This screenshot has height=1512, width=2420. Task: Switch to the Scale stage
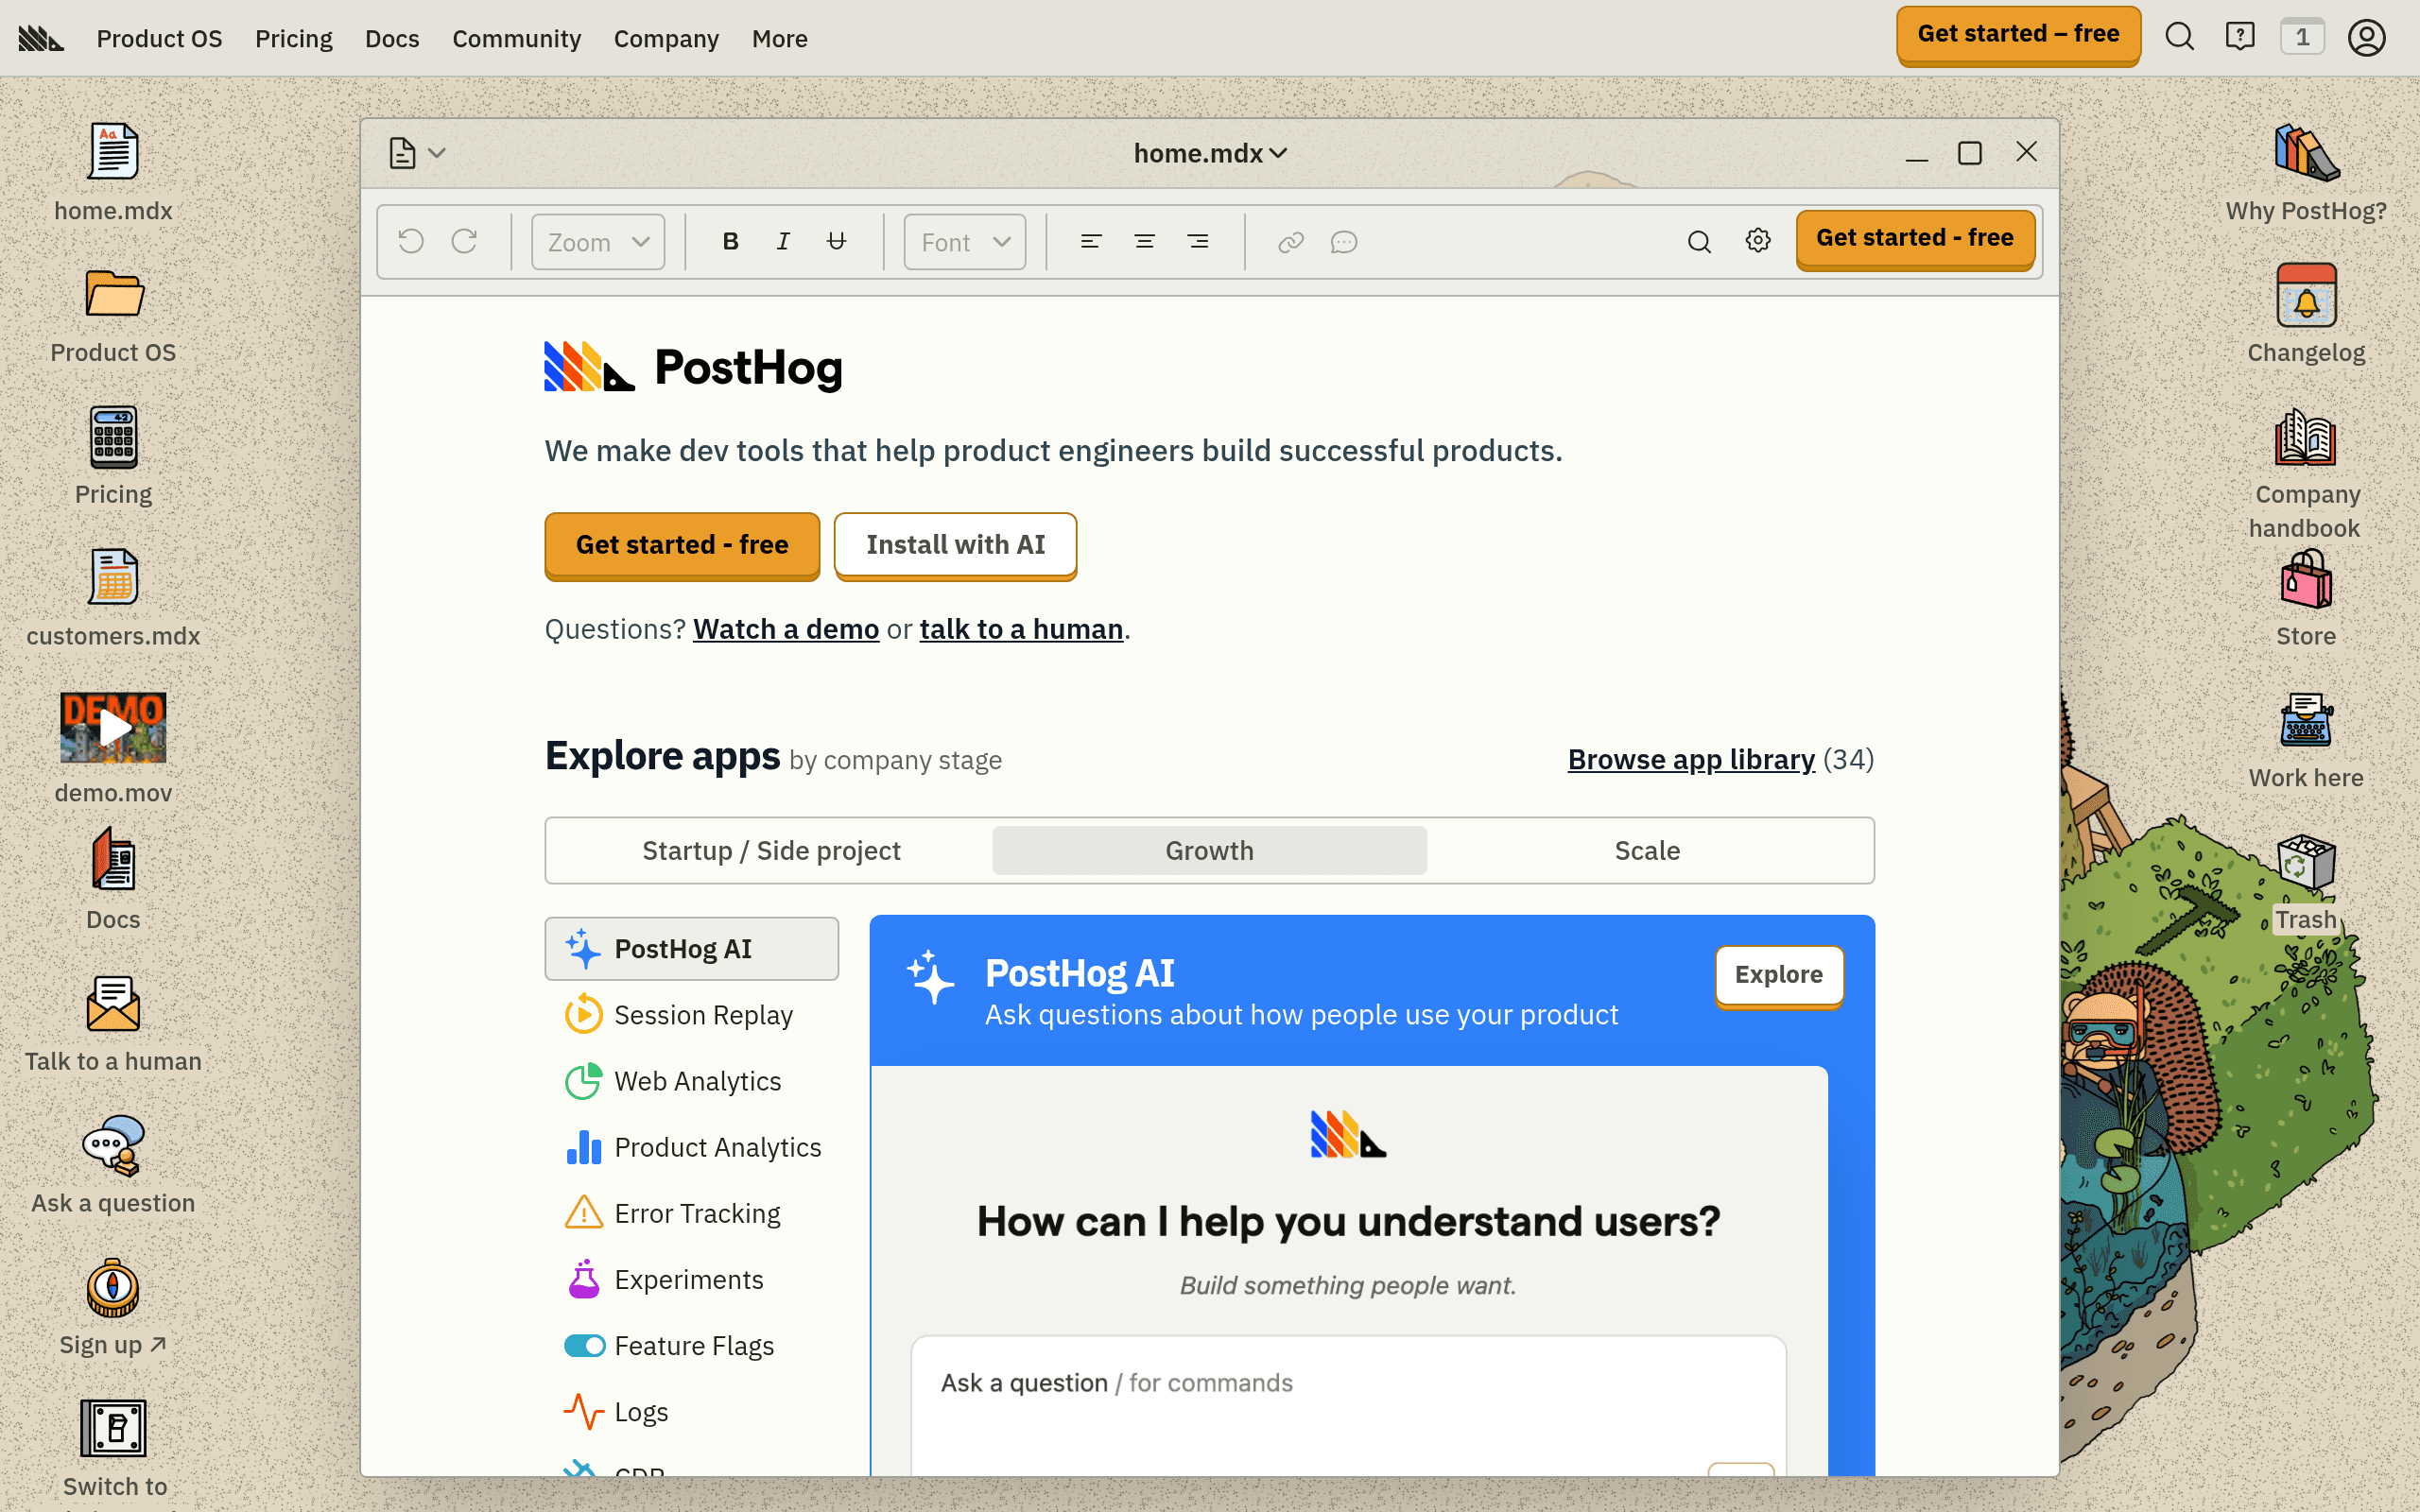(1647, 850)
